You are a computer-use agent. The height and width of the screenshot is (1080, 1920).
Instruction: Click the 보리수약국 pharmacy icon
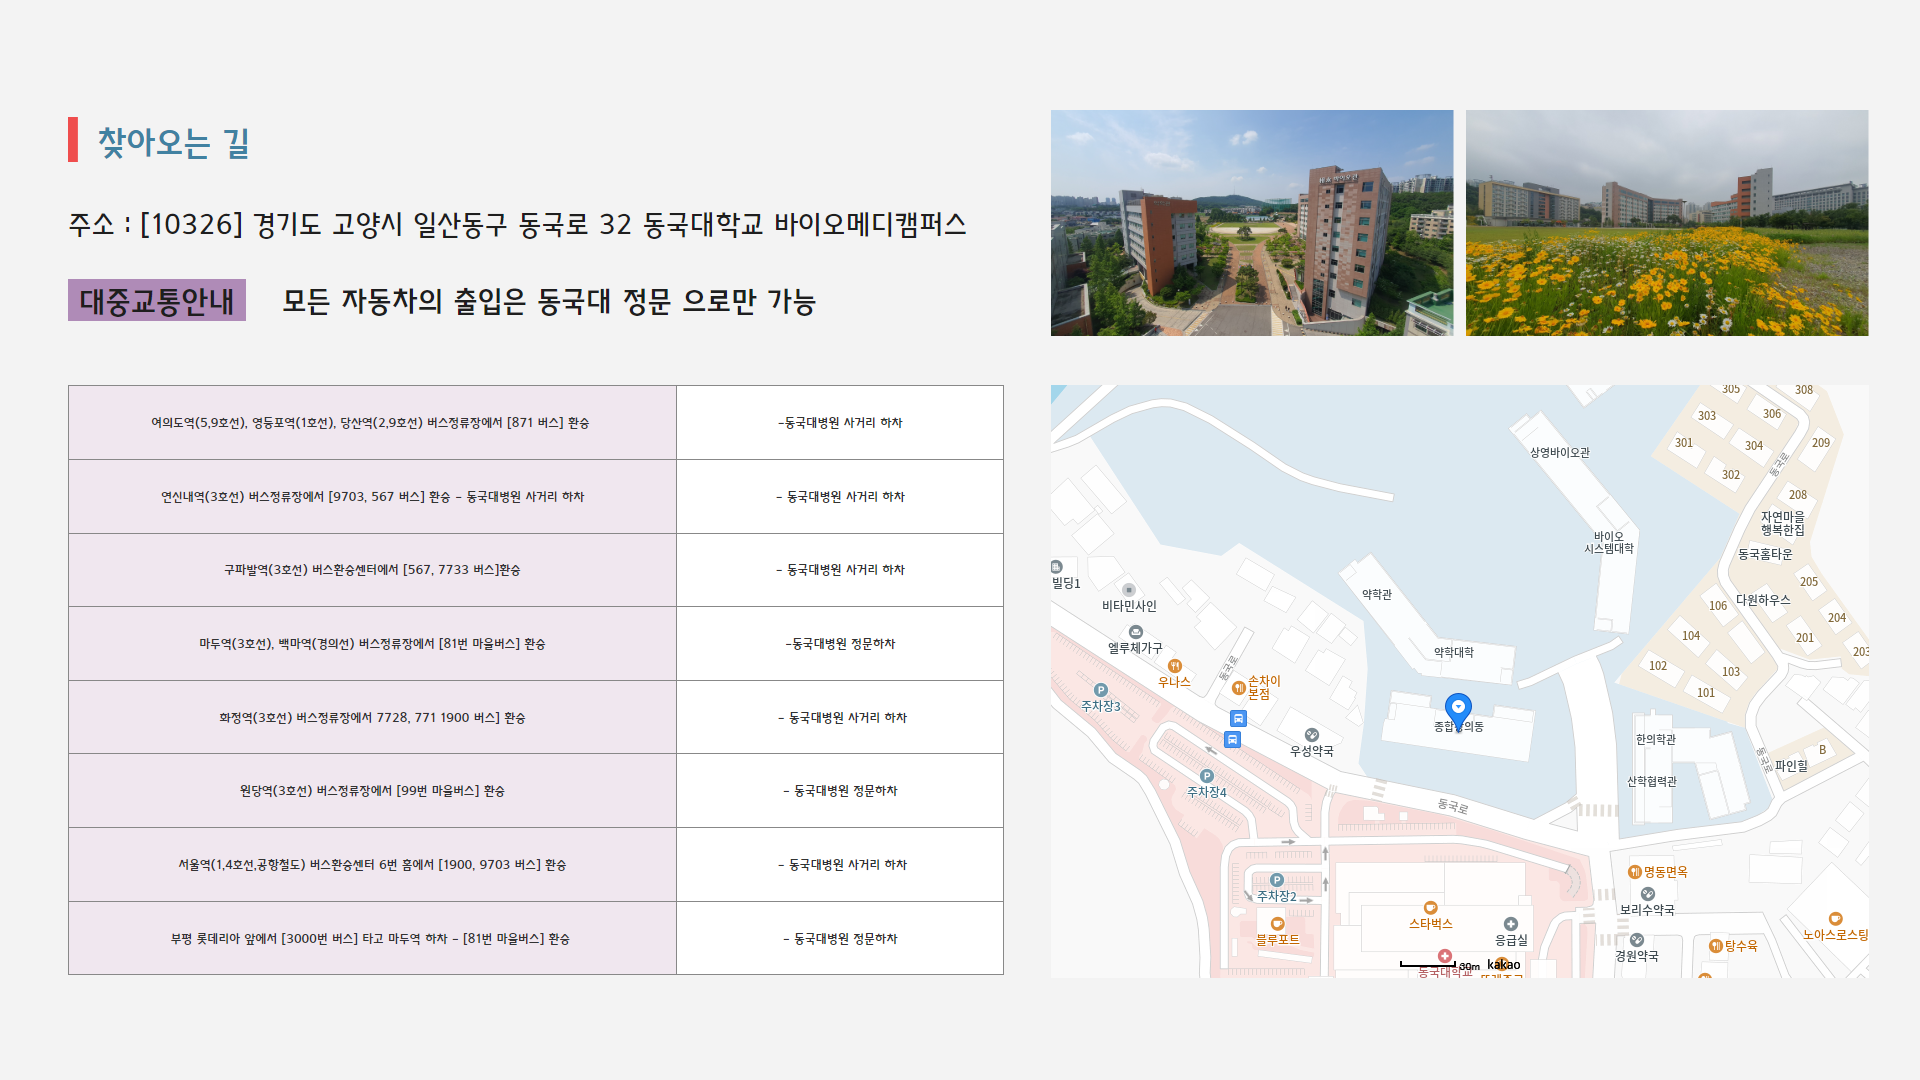(1648, 893)
